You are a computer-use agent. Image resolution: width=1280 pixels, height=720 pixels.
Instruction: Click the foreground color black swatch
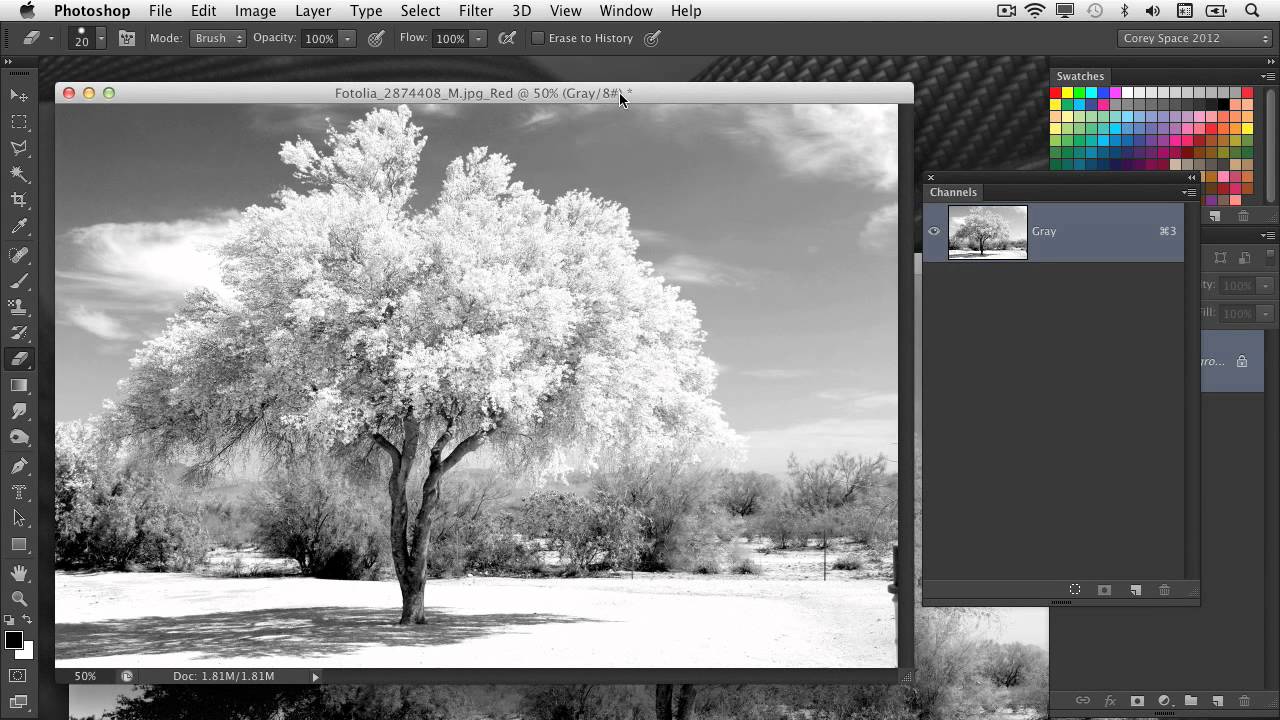[x=13, y=641]
